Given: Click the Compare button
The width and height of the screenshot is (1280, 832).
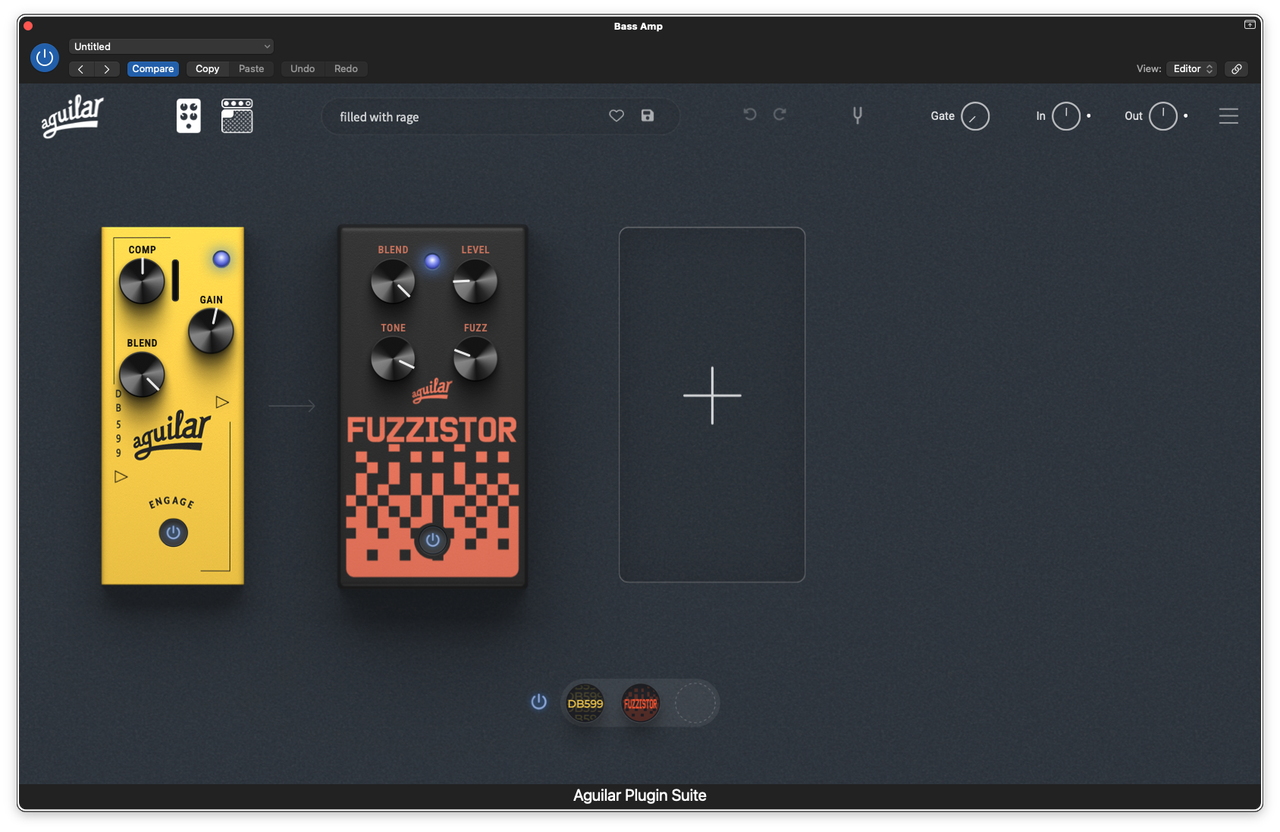Looking at the screenshot, I should [x=153, y=69].
